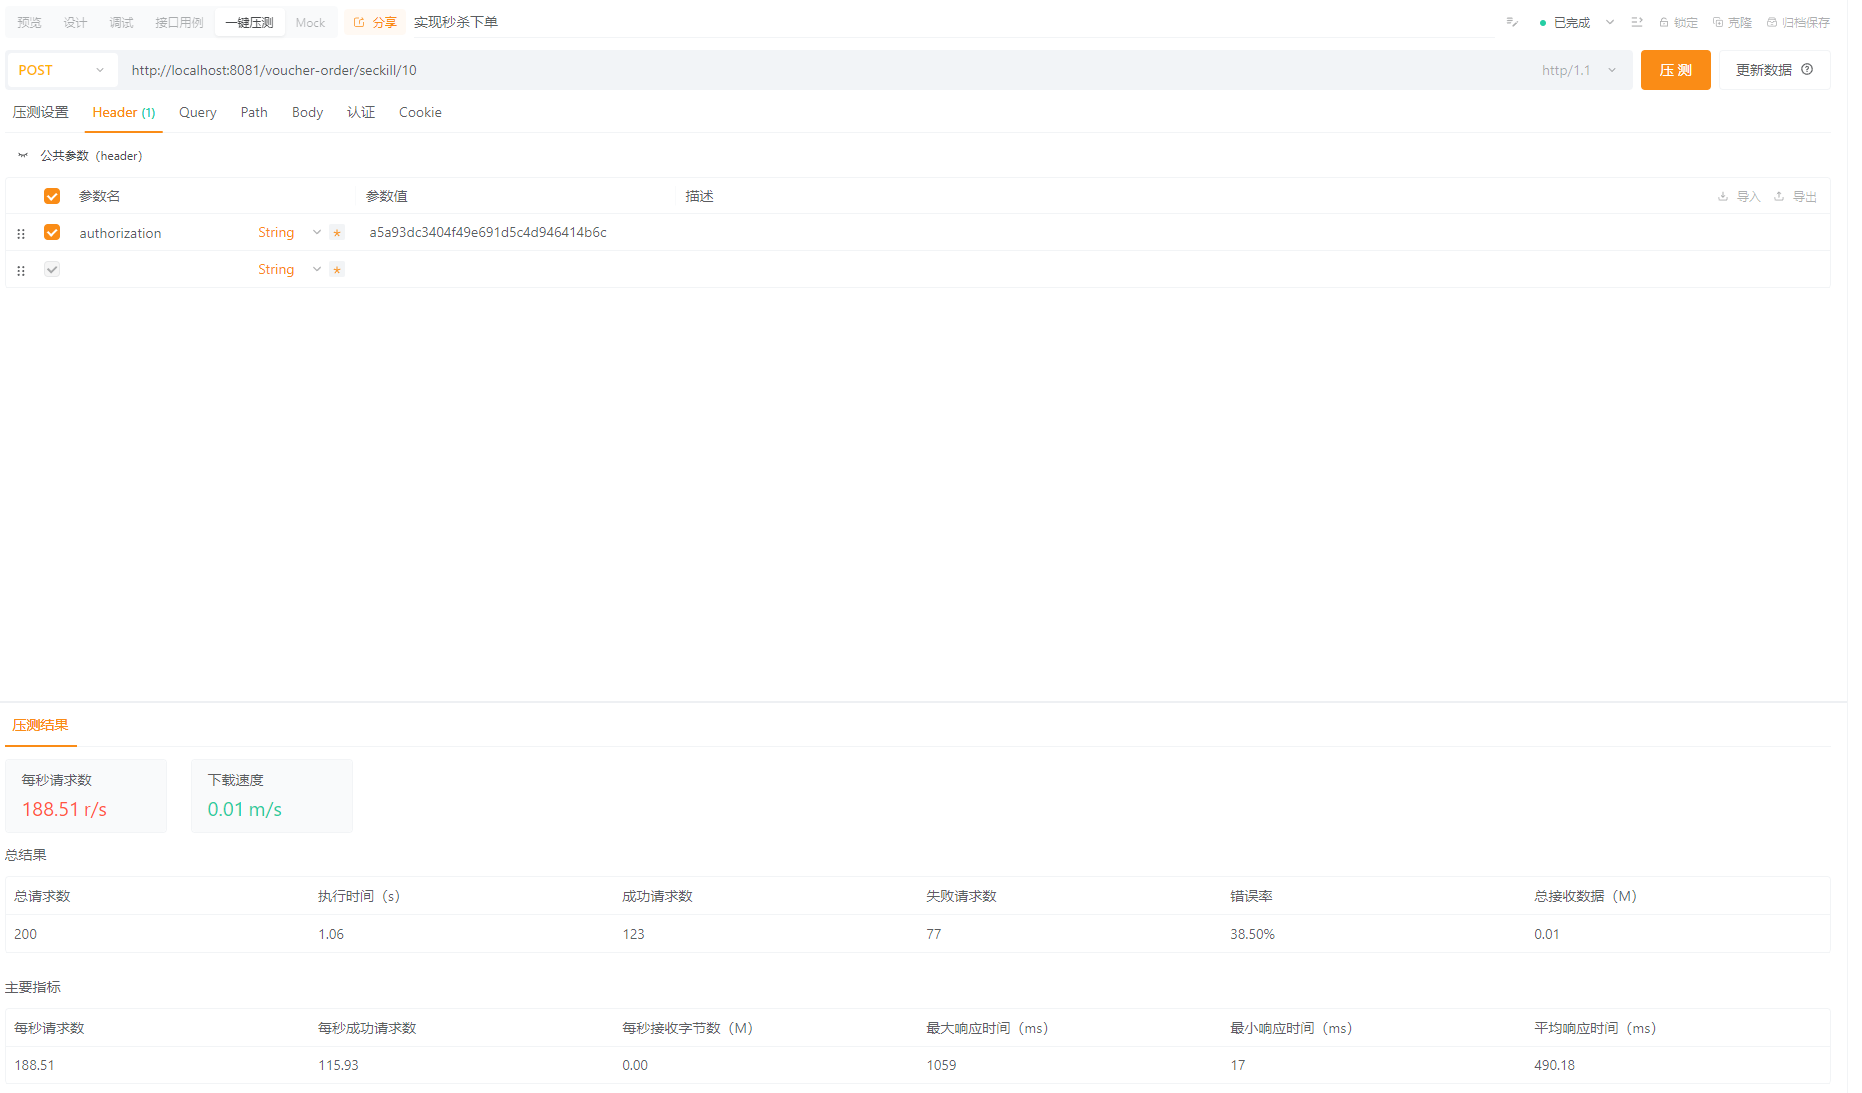Click the help icon in 更新数据
This screenshot has width=1862, height=1093.
tap(1807, 69)
